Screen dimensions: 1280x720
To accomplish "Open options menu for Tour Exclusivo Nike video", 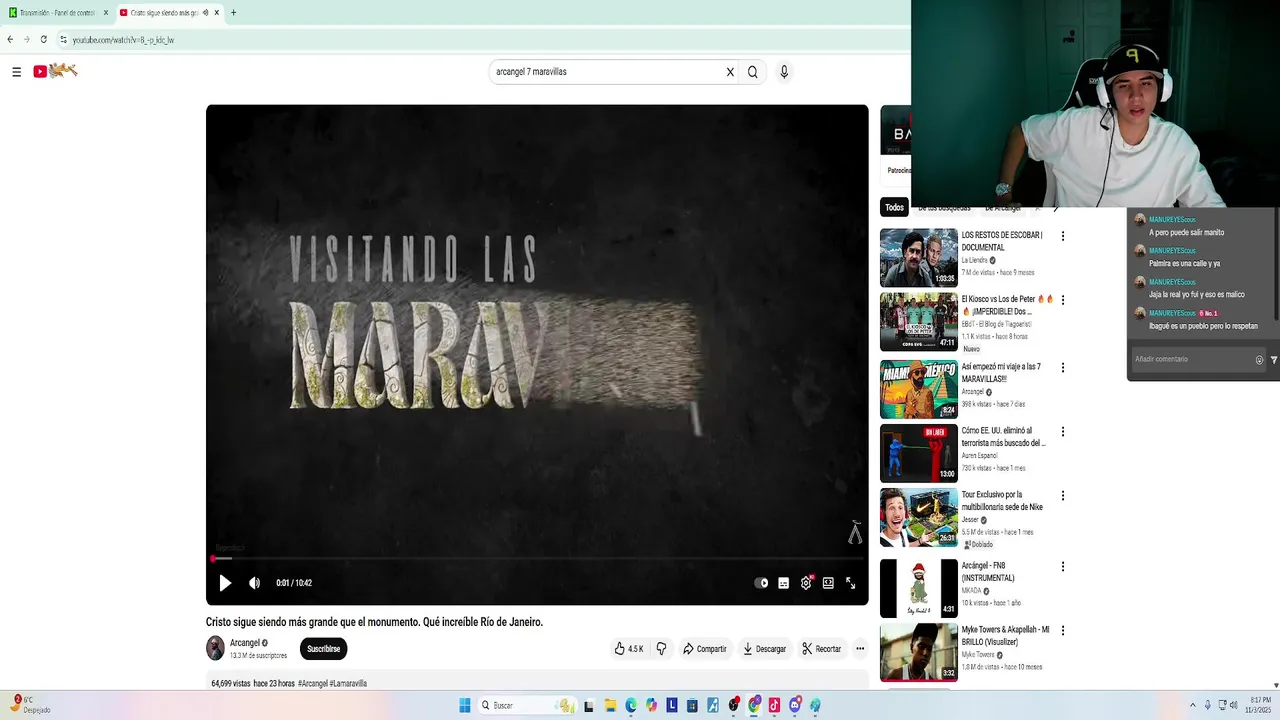I will pos(1063,496).
